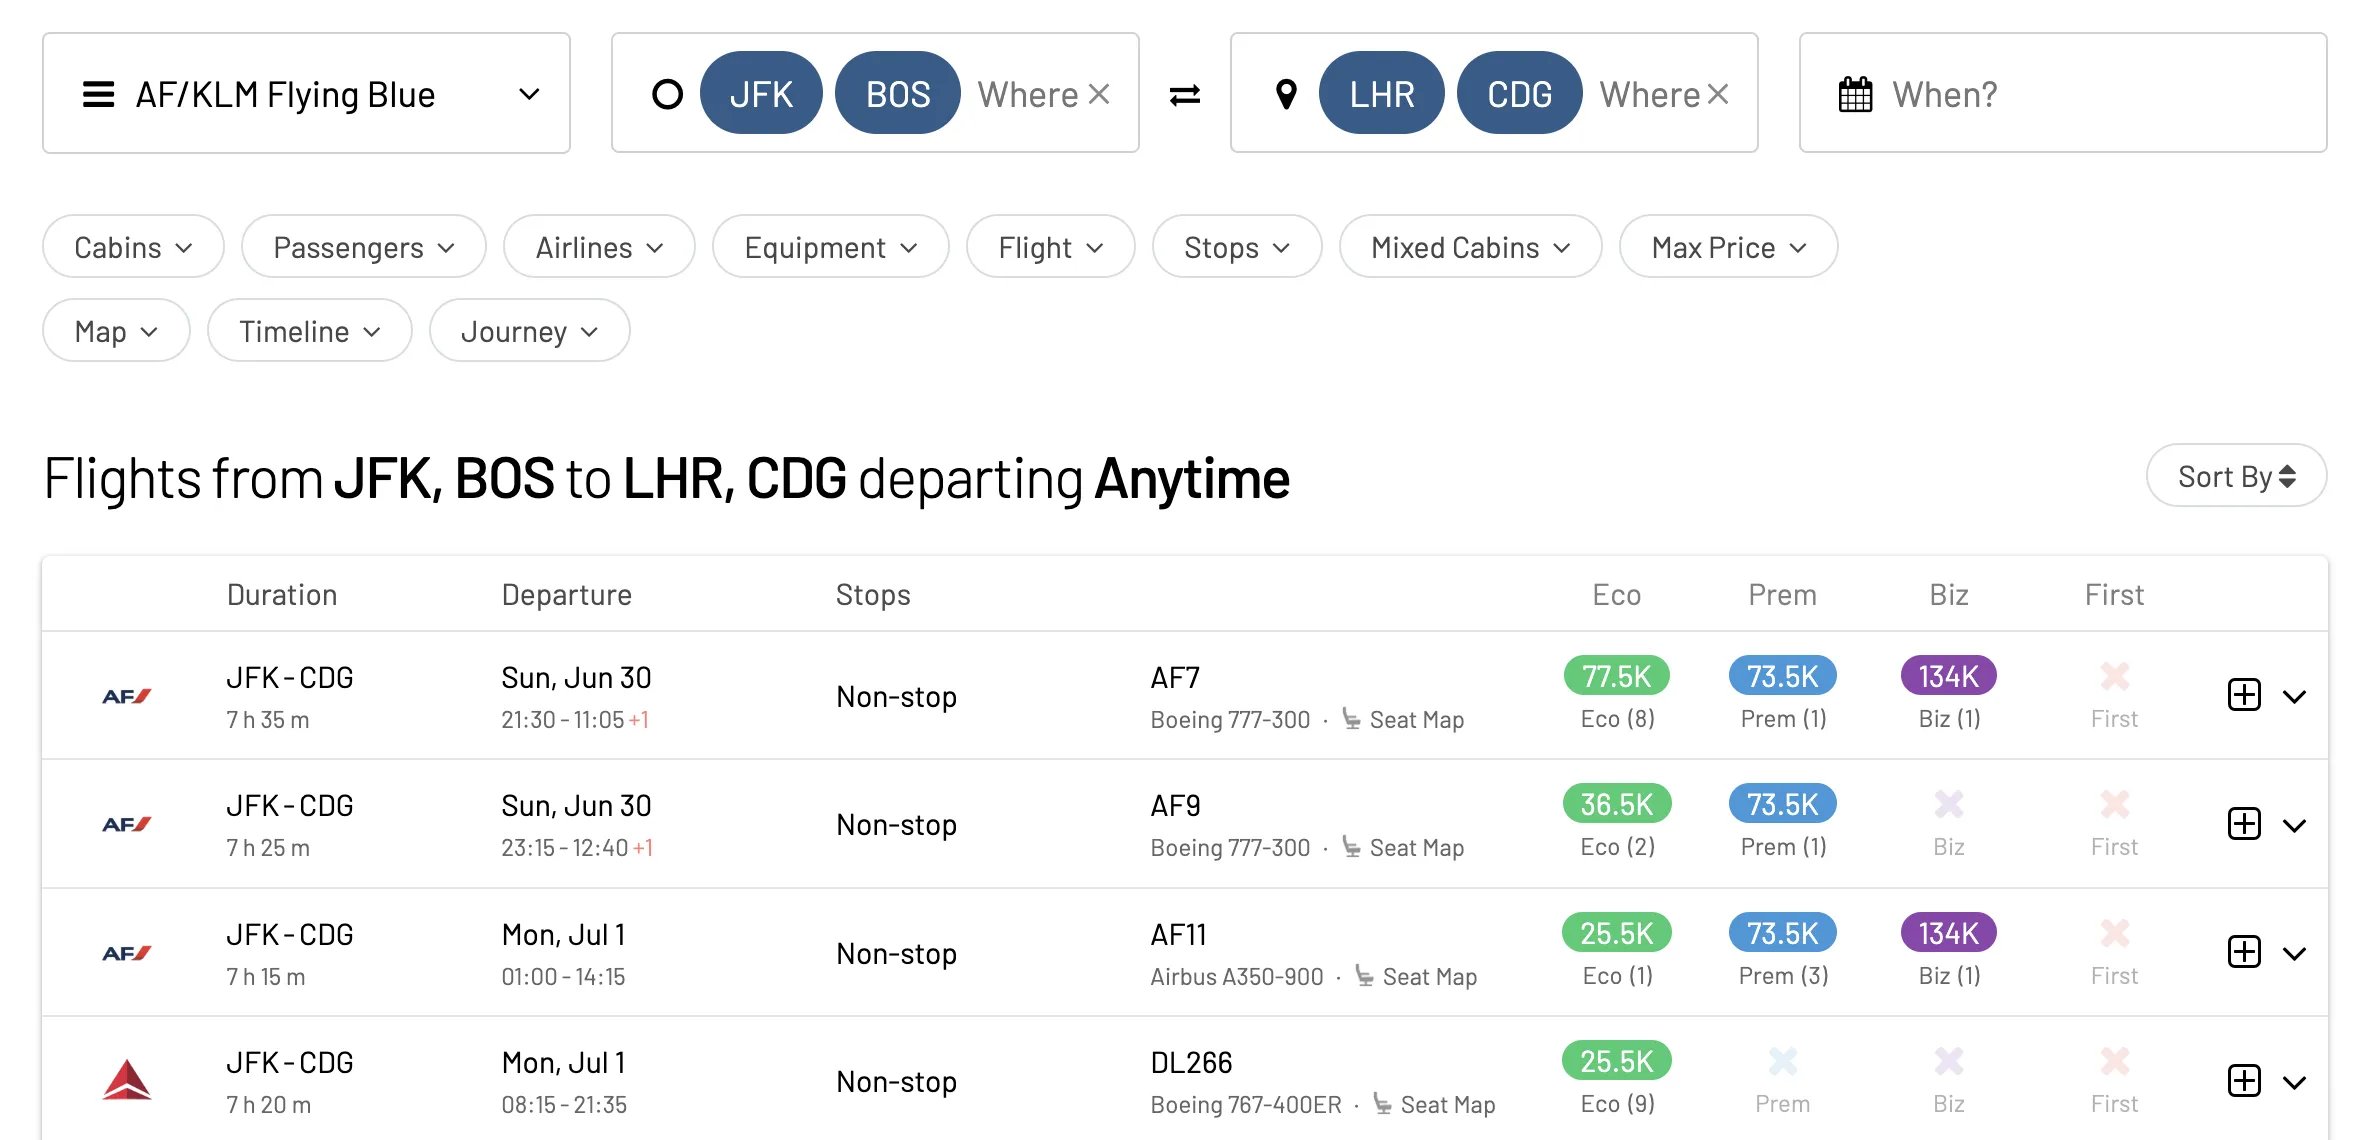
Task: Open the Sort By control
Action: pos(2237,476)
